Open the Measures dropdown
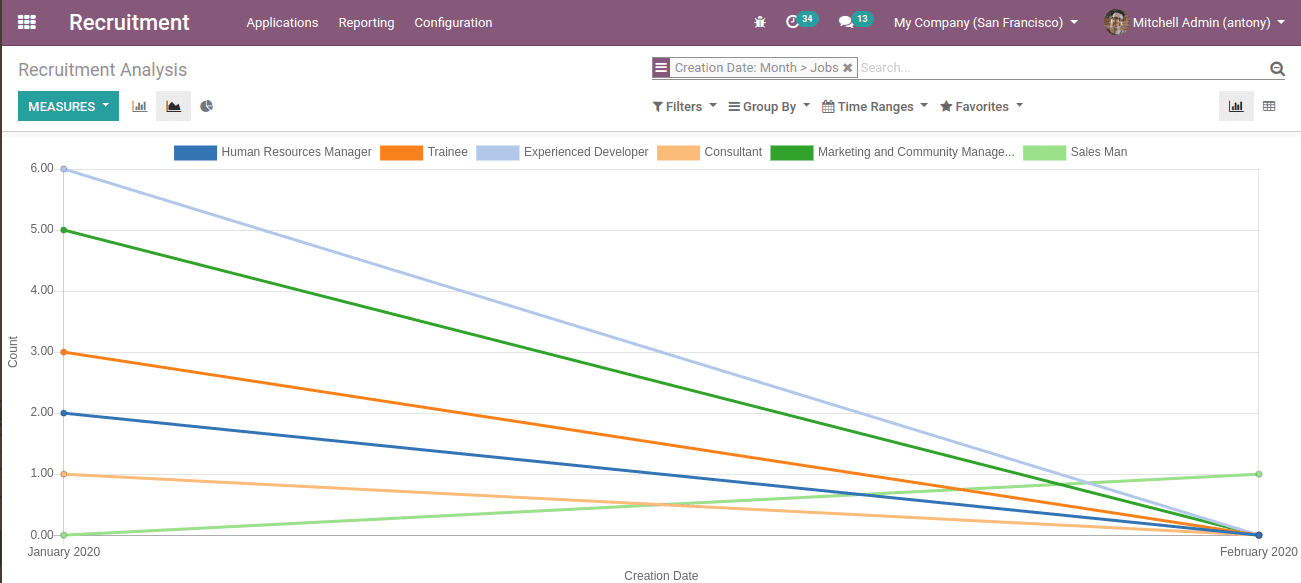1301x583 pixels. pos(68,106)
